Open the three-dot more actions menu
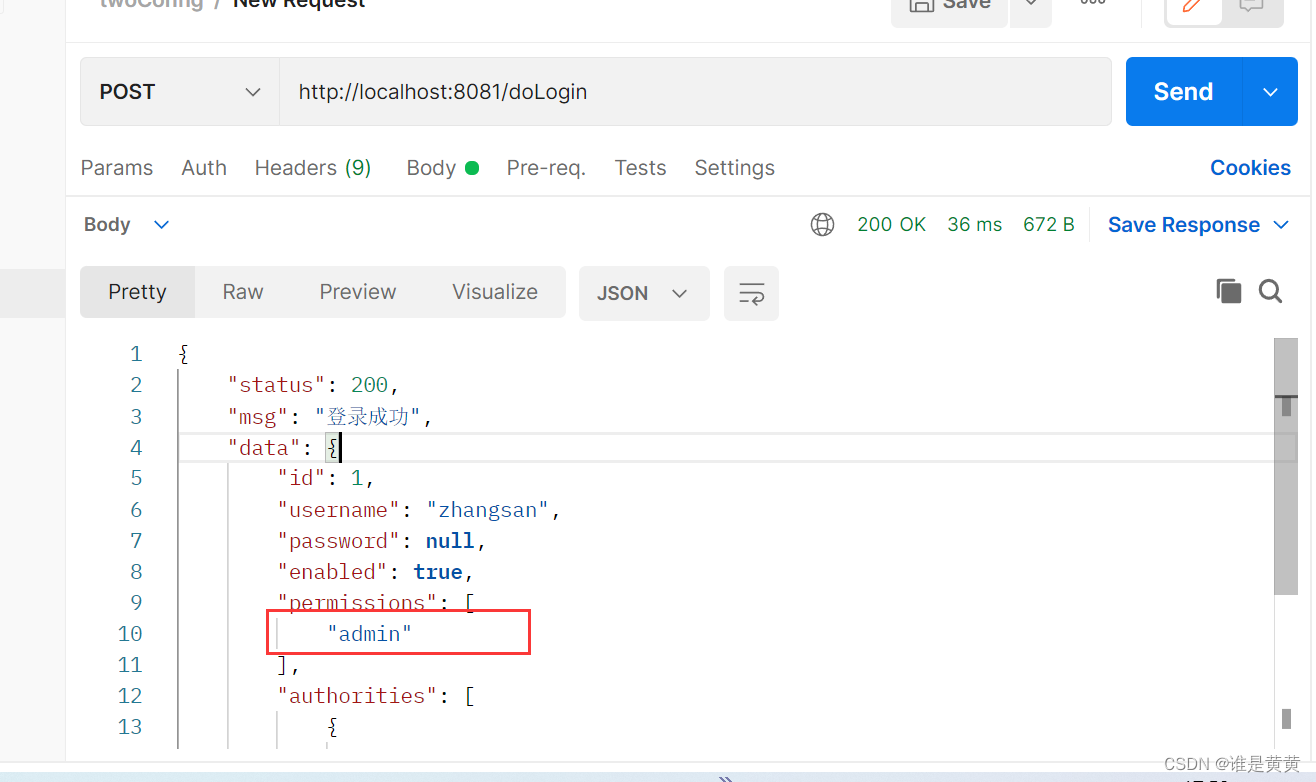This screenshot has width=1316, height=782. (1093, 5)
